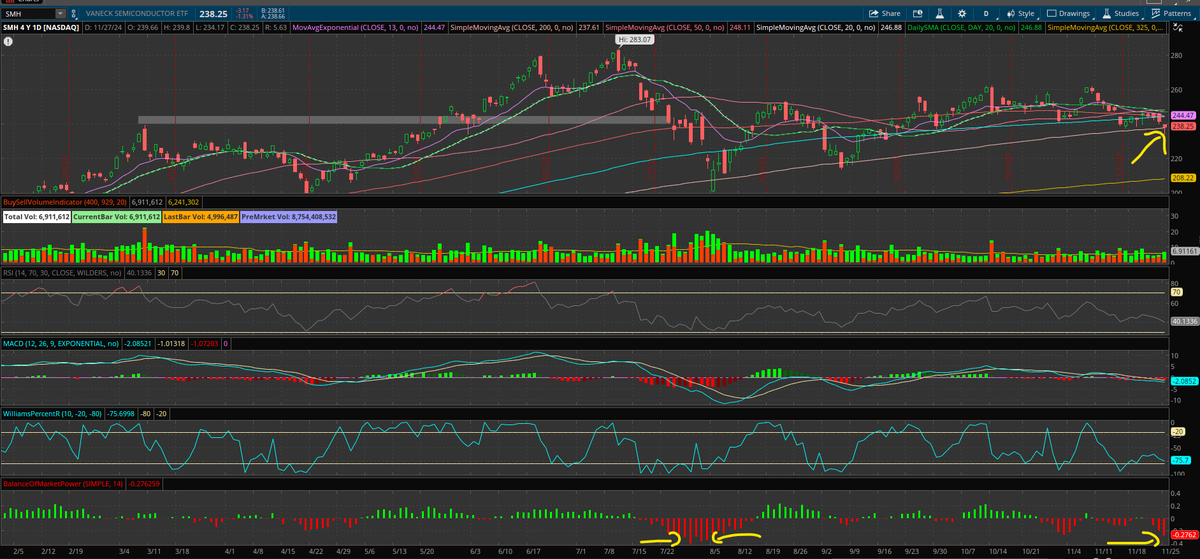
Task: Click the BuySellVolumeIndicator study label
Action: tap(63, 201)
